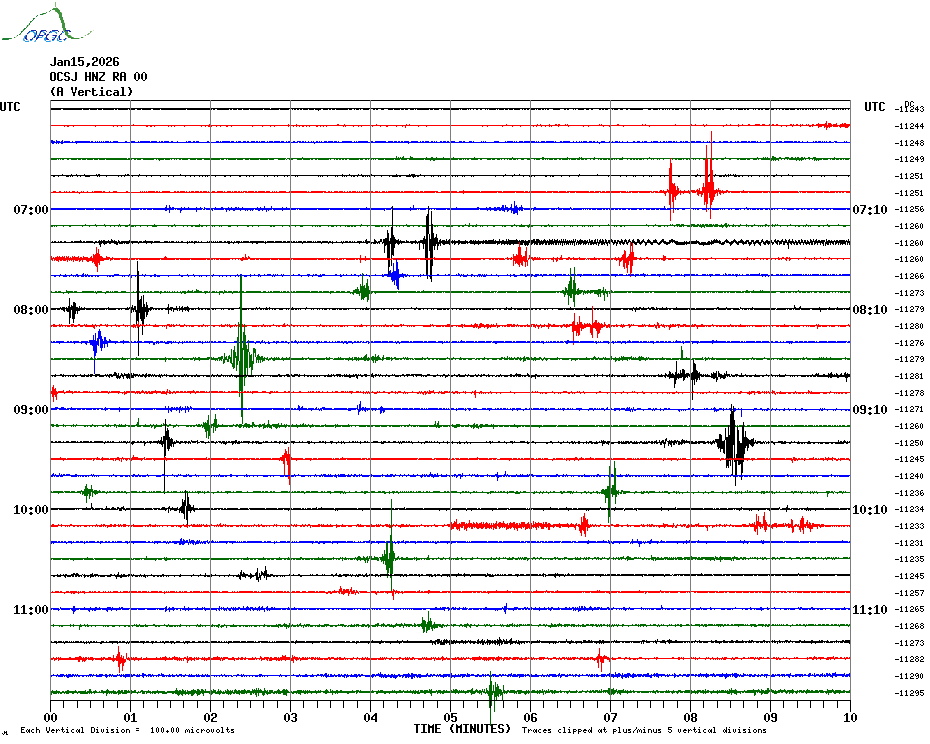Screen dimensions: 930x744
Task: Select the Jan15,2026 date label
Action: [84, 62]
